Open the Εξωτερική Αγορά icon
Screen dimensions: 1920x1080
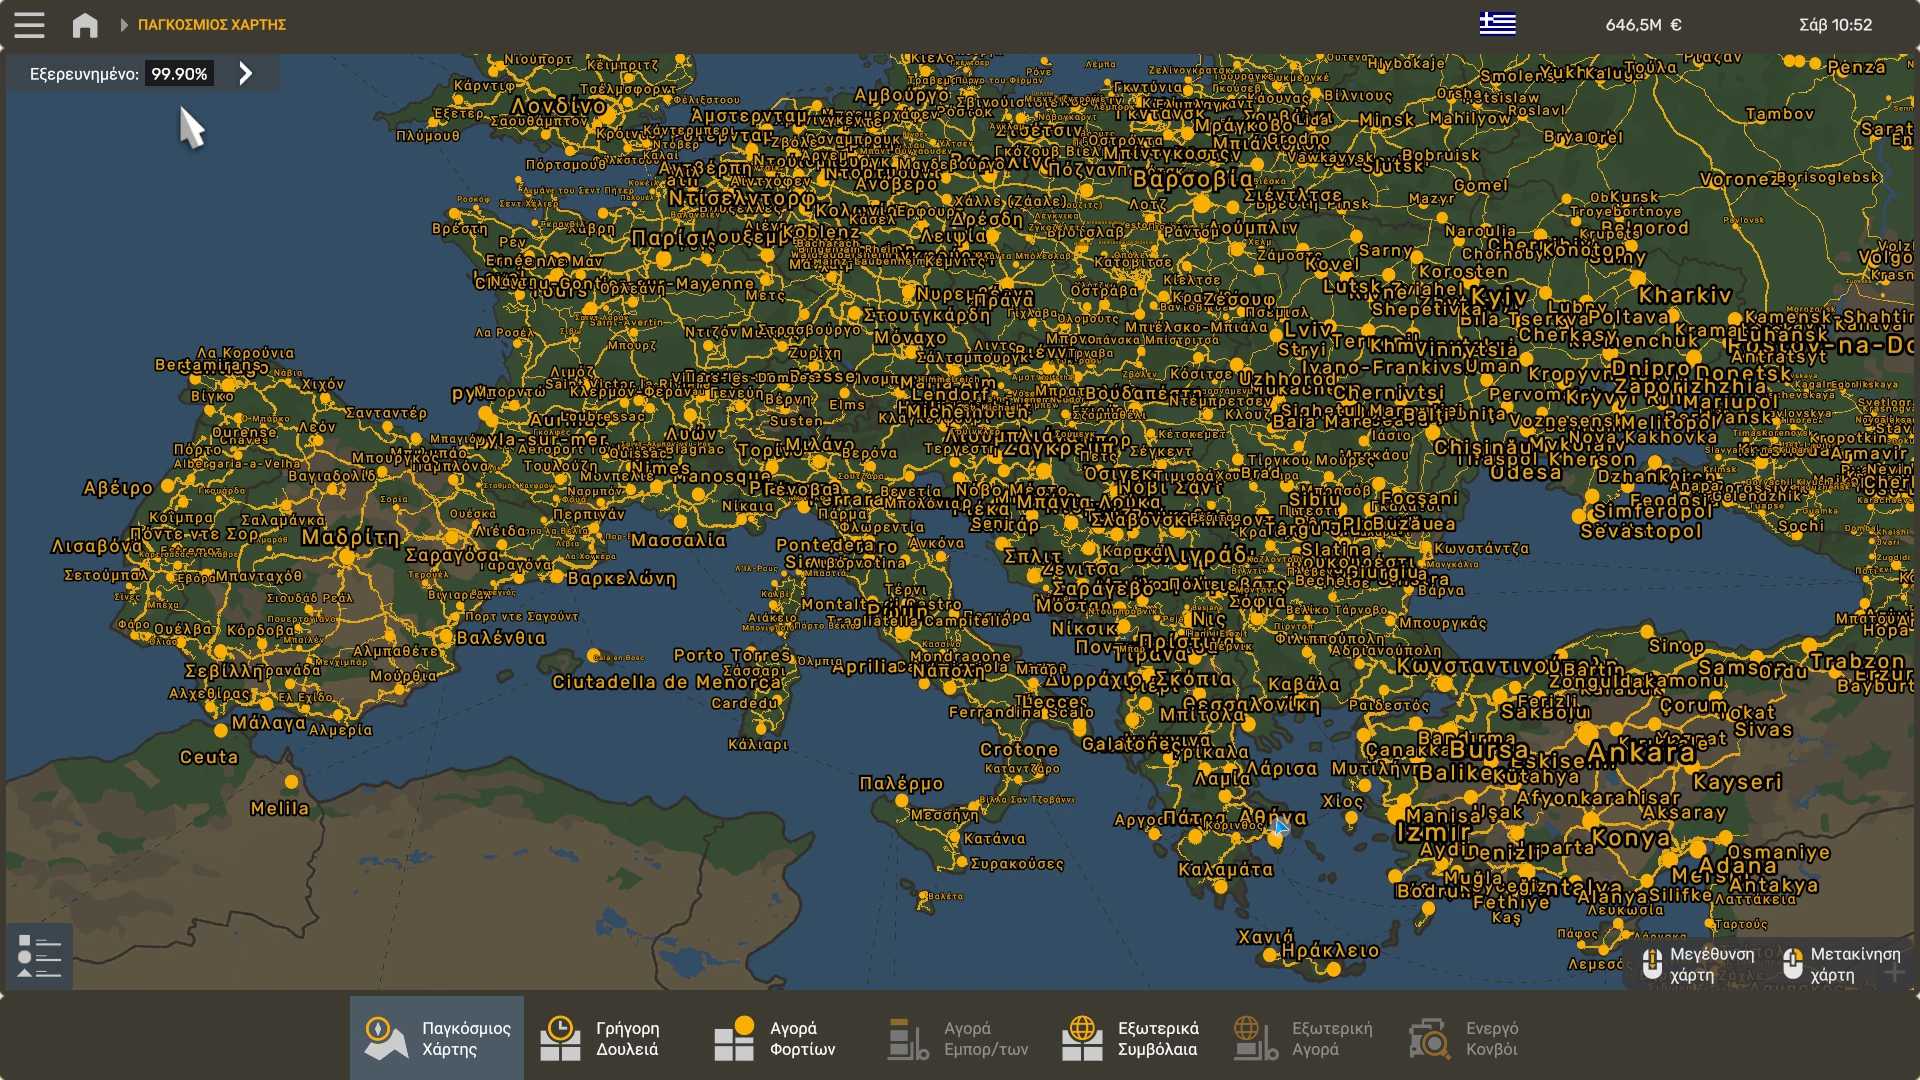pos(1256,1038)
